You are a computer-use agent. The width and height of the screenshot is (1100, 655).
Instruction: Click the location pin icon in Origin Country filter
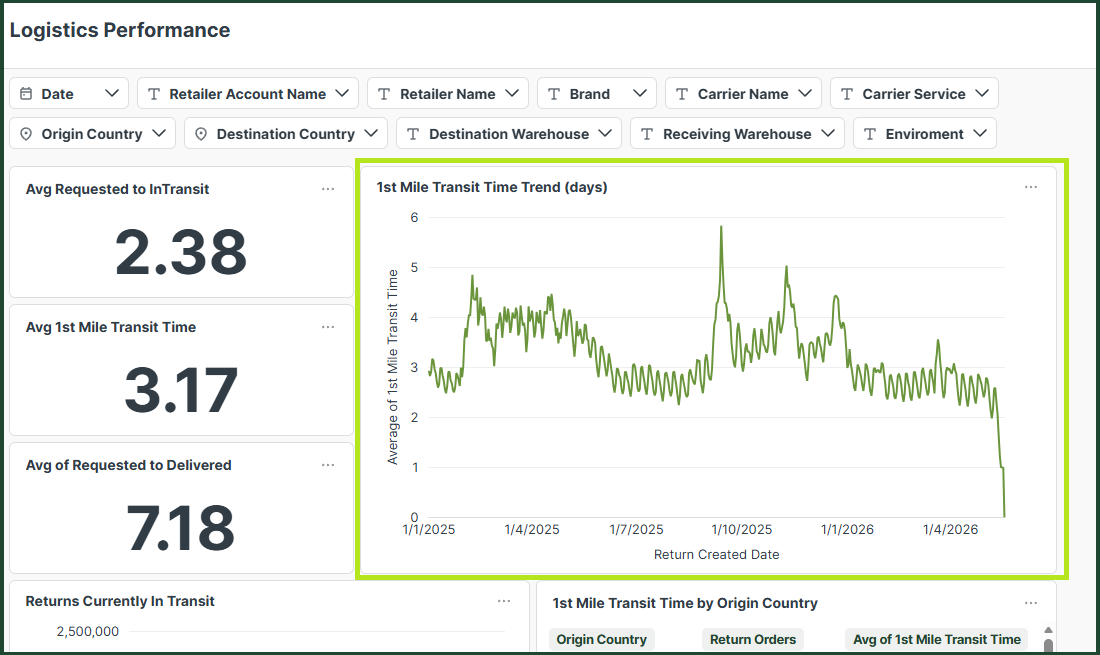[x=26, y=134]
